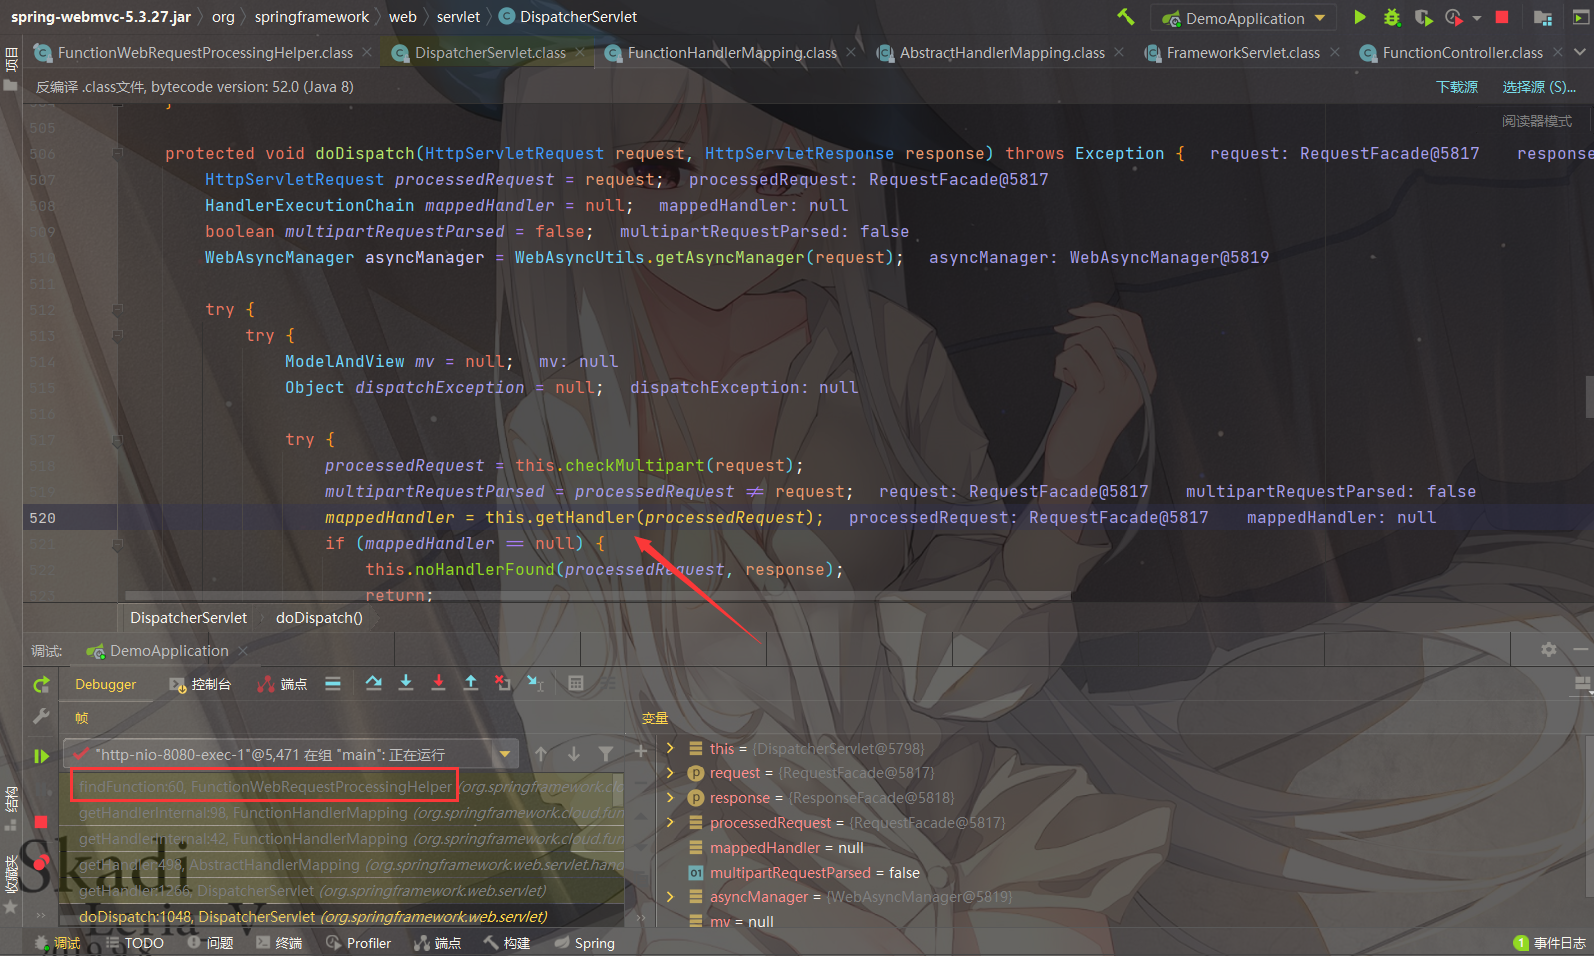View breakpoints with the red circles icon
The width and height of the screenshot is (1594, 956).
point(41,862)
